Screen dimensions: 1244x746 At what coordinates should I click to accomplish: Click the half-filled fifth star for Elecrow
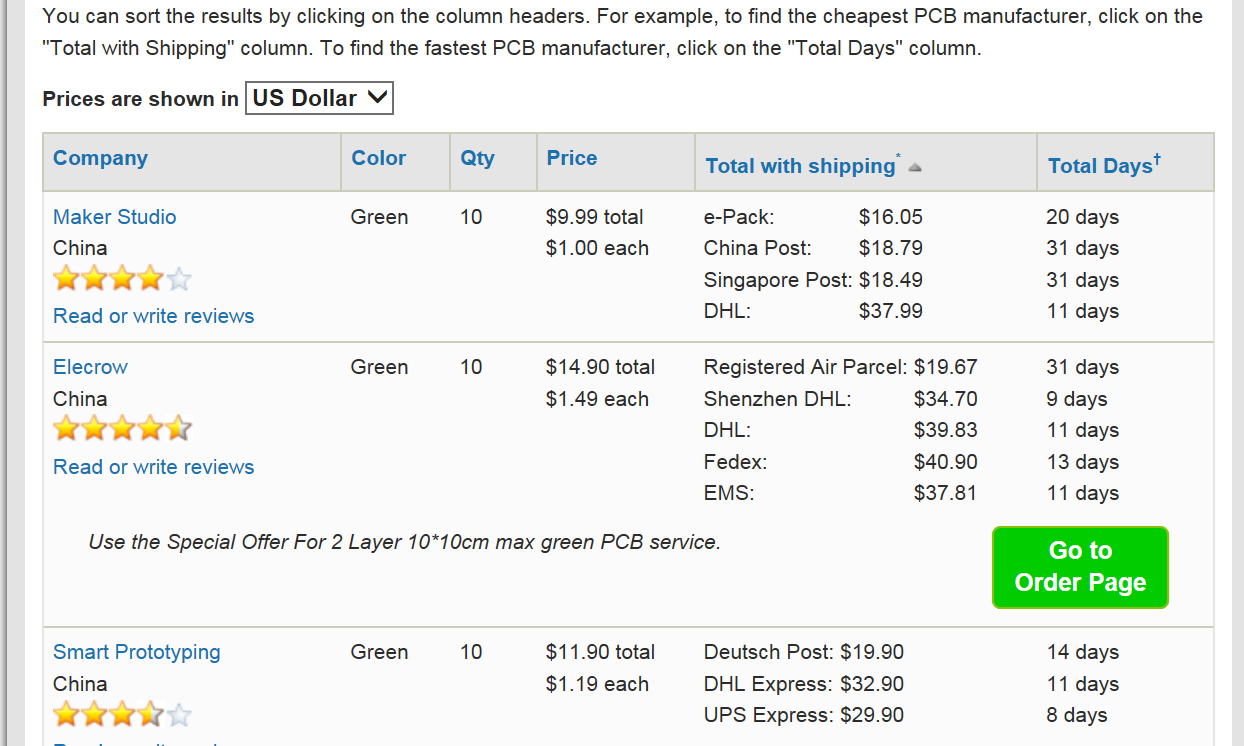[178, 430]
